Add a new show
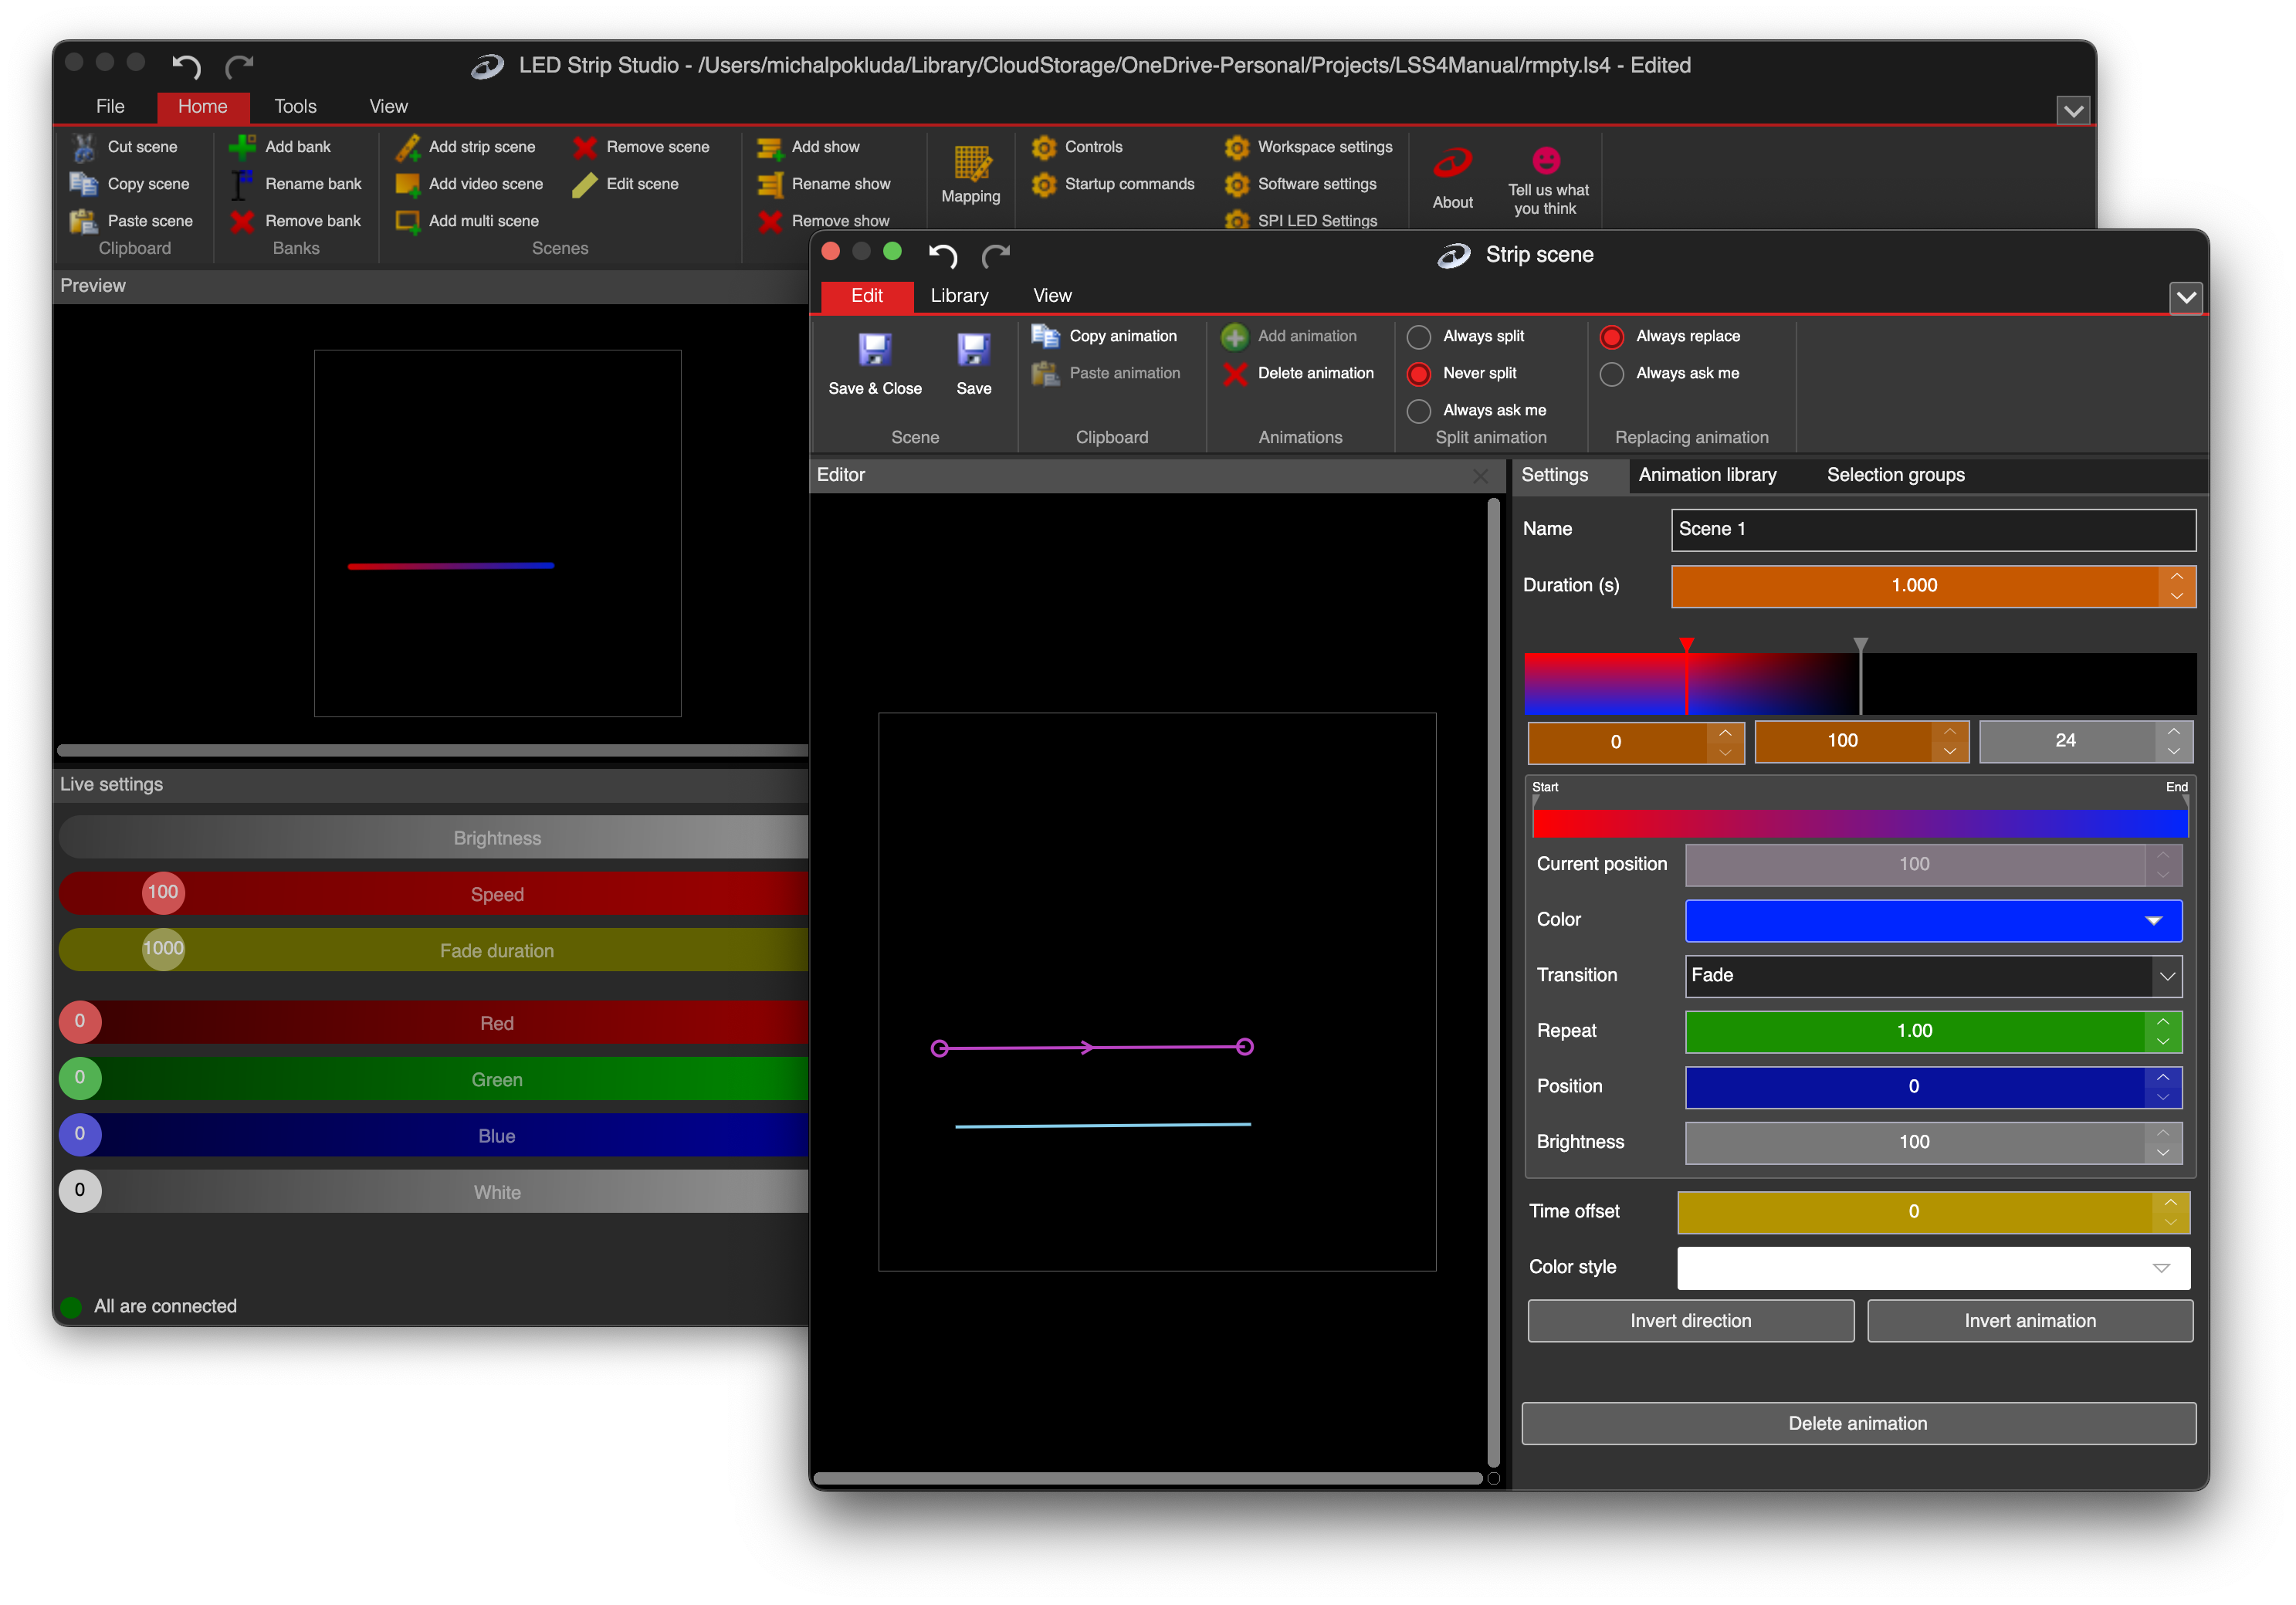2296x1605 pixels. click(x=808, y=147)
